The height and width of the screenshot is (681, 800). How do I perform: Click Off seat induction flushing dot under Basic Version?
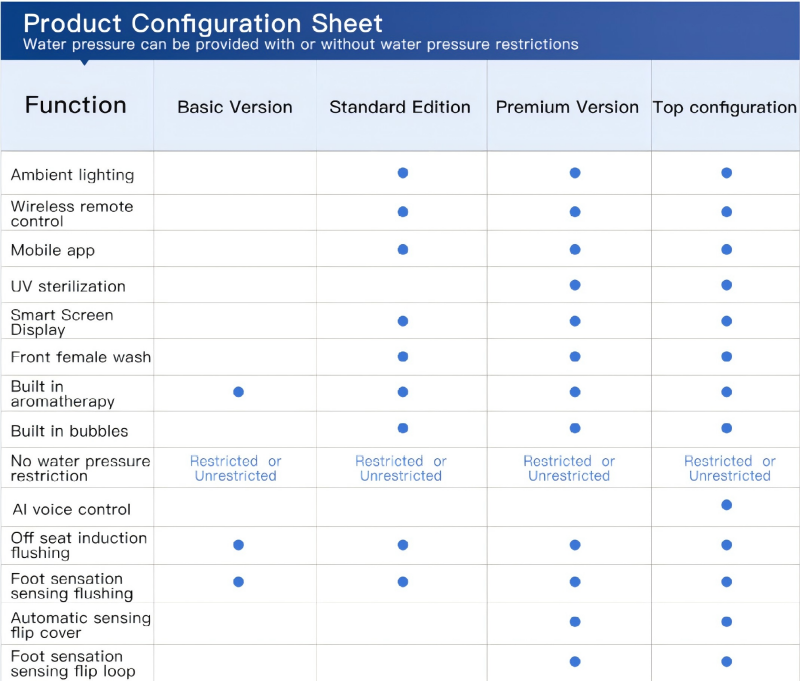point(238,545)
